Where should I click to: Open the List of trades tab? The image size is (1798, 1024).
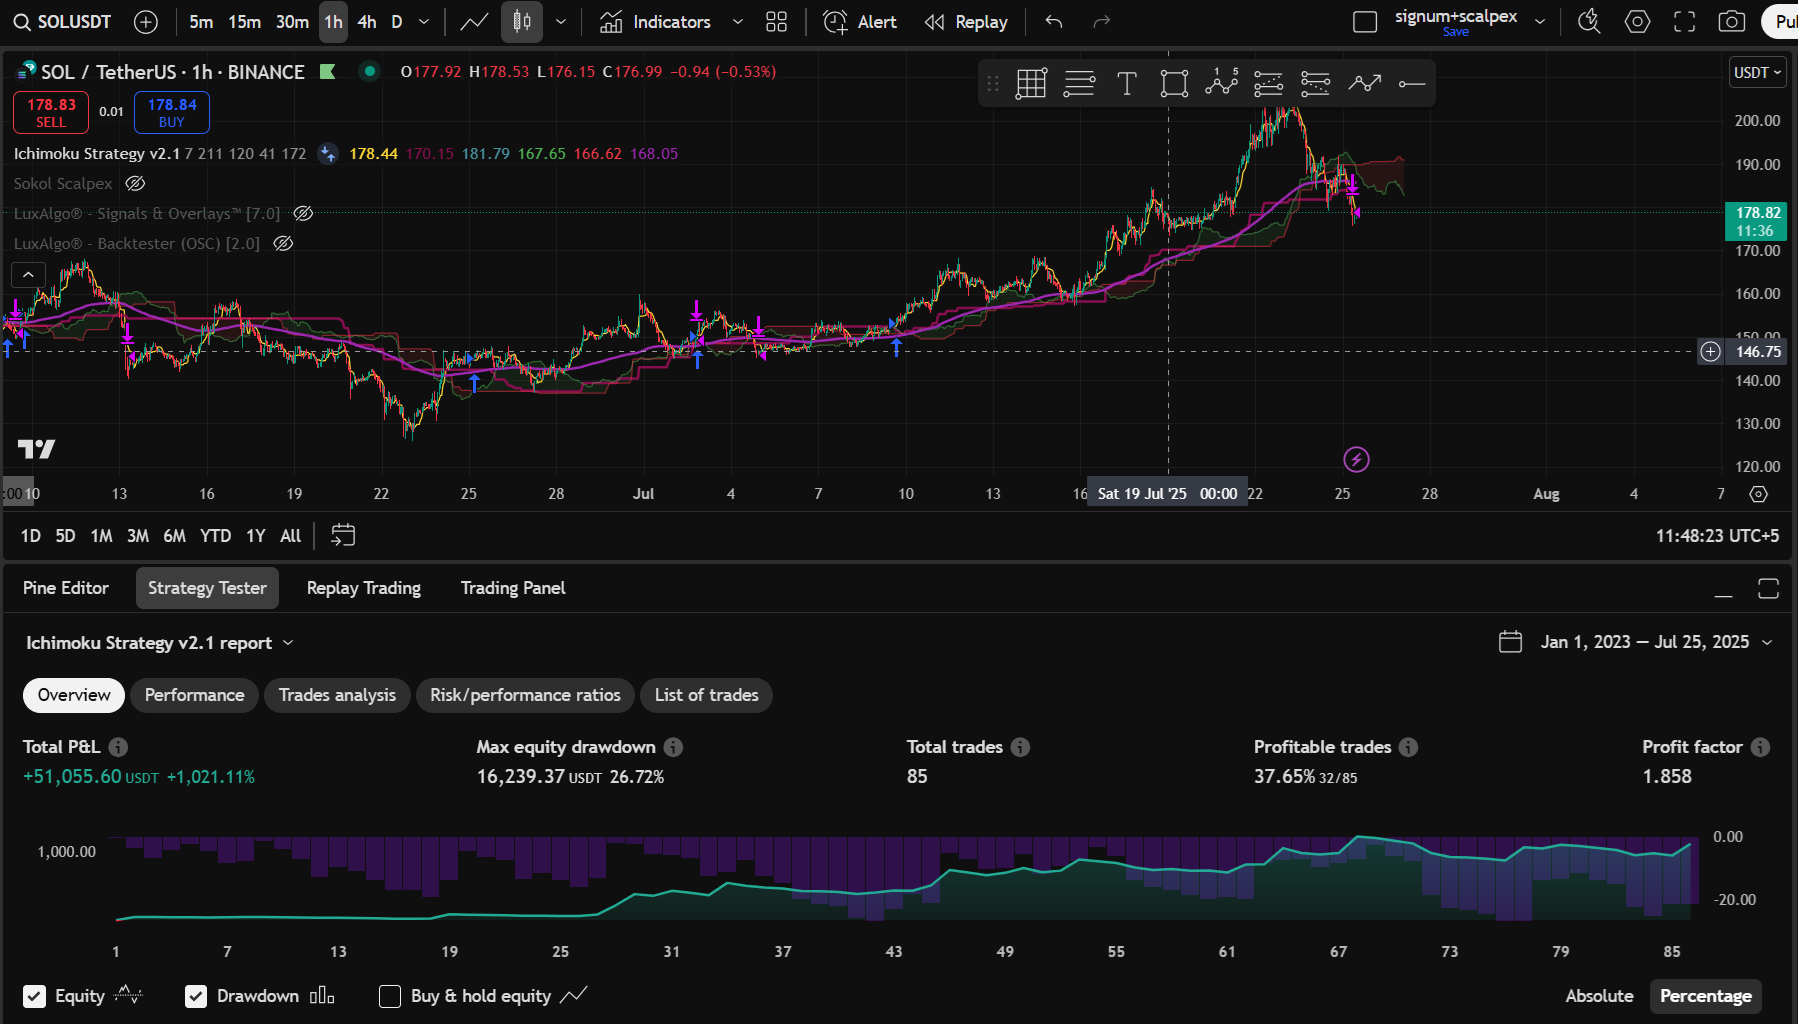click(x=707, y=695)
